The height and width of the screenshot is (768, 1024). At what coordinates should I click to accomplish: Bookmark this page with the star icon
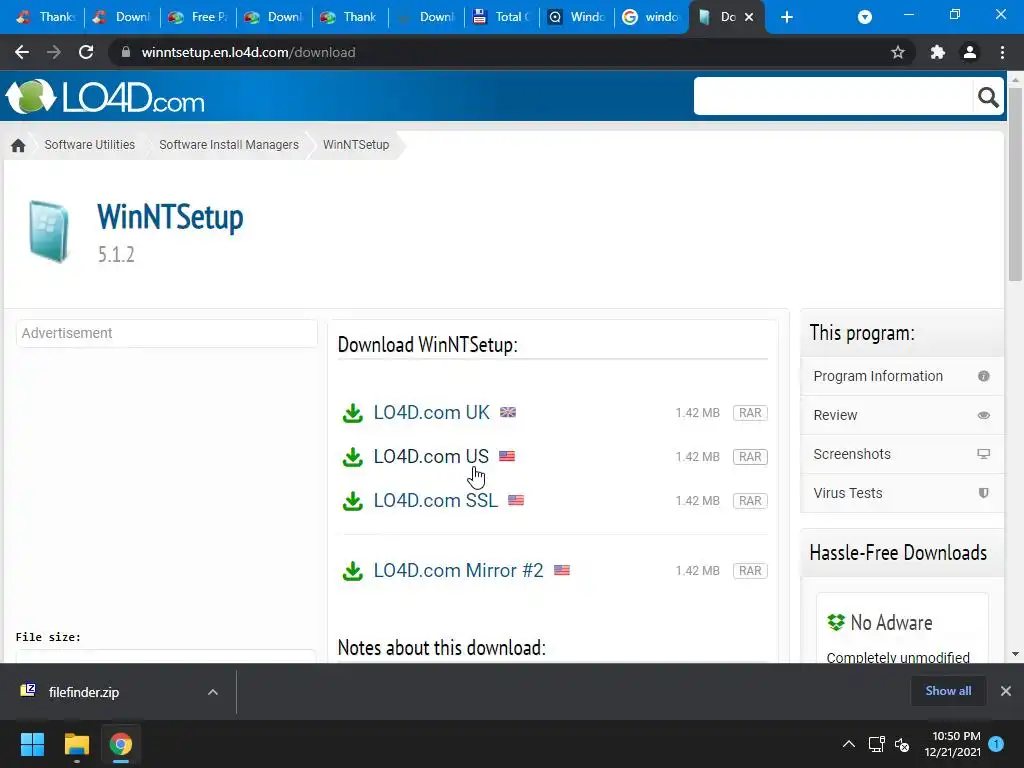point(897,52)
